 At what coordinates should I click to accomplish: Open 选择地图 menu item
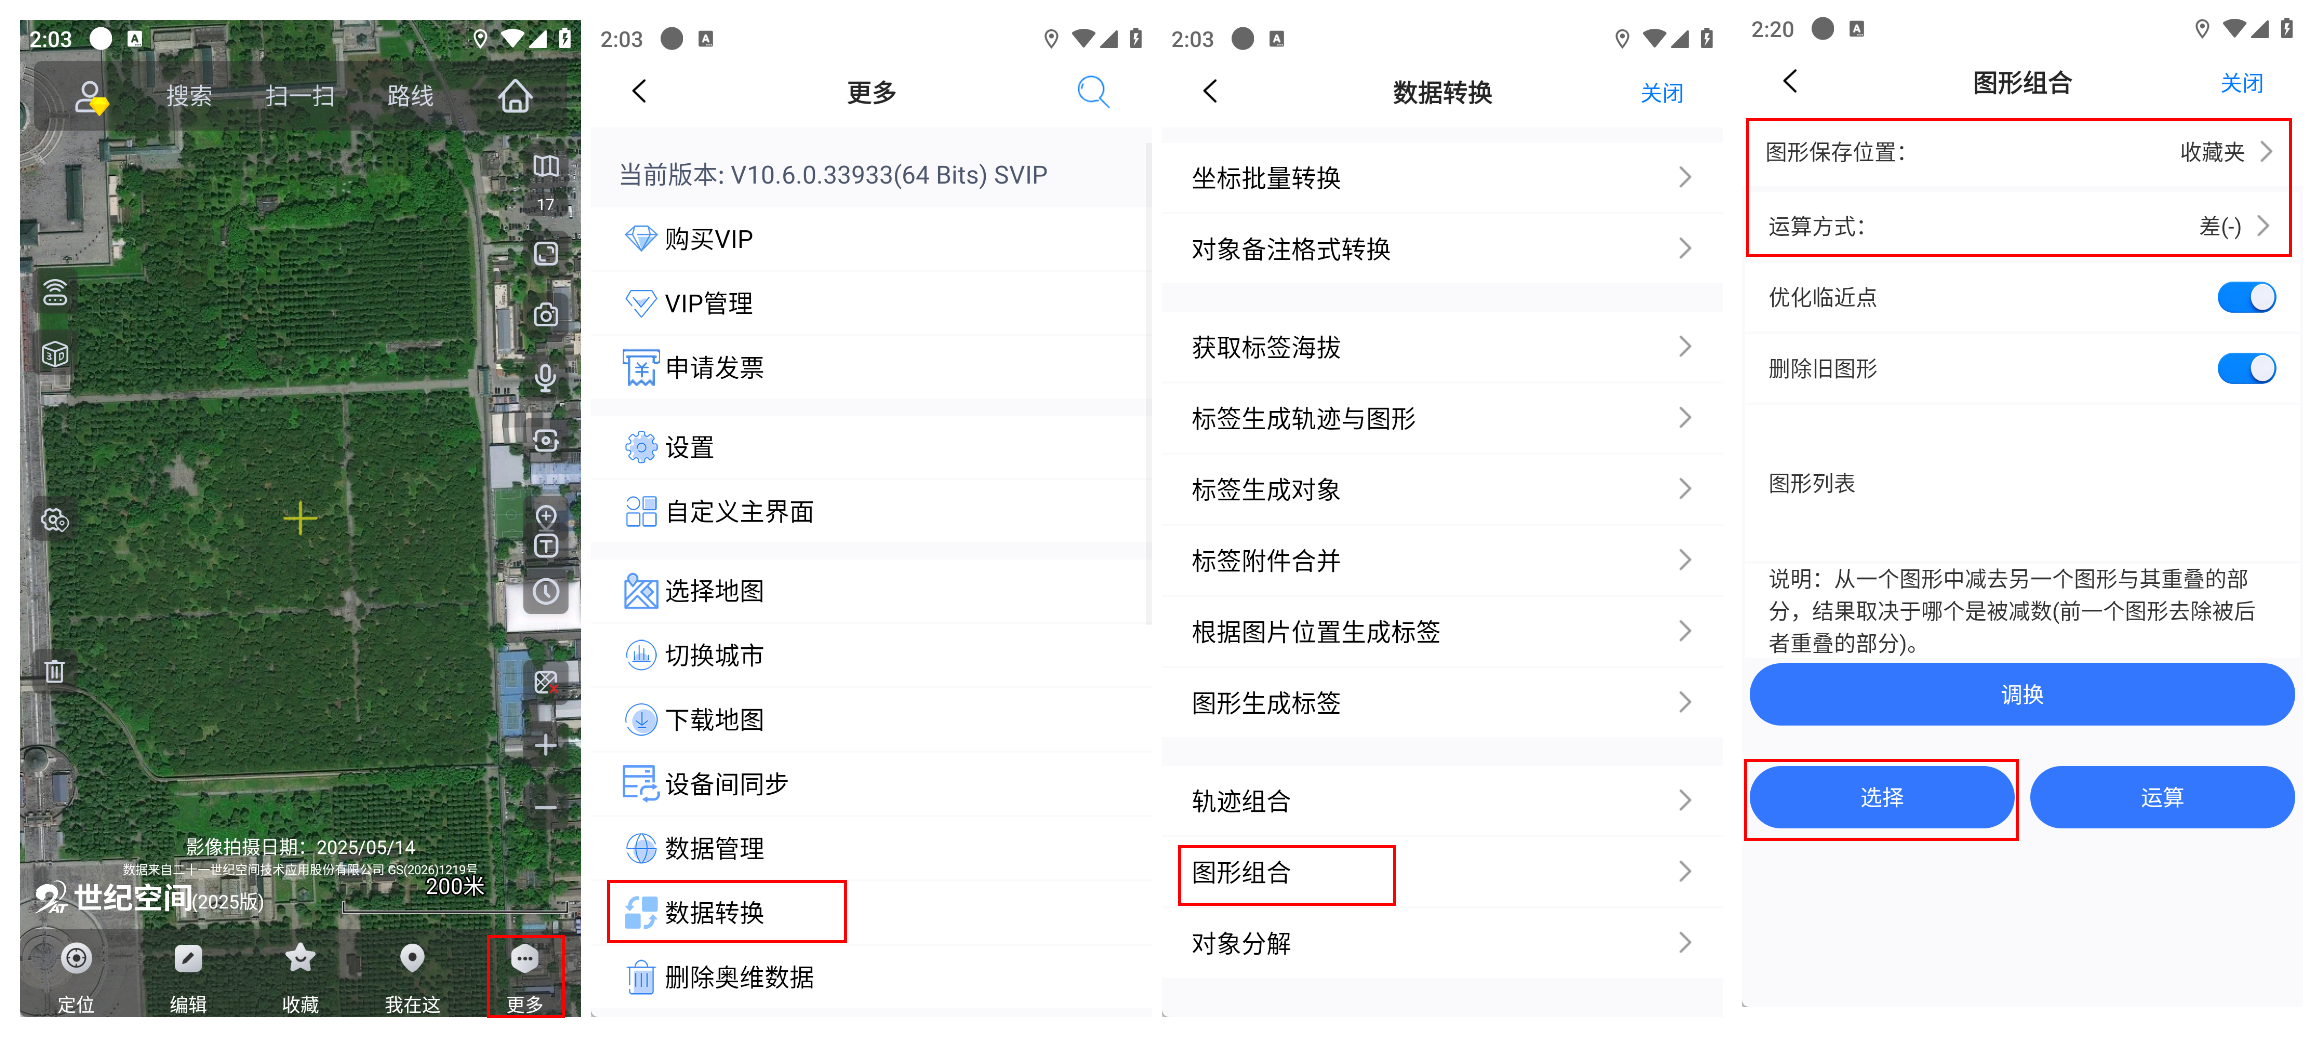coord(870,591)
